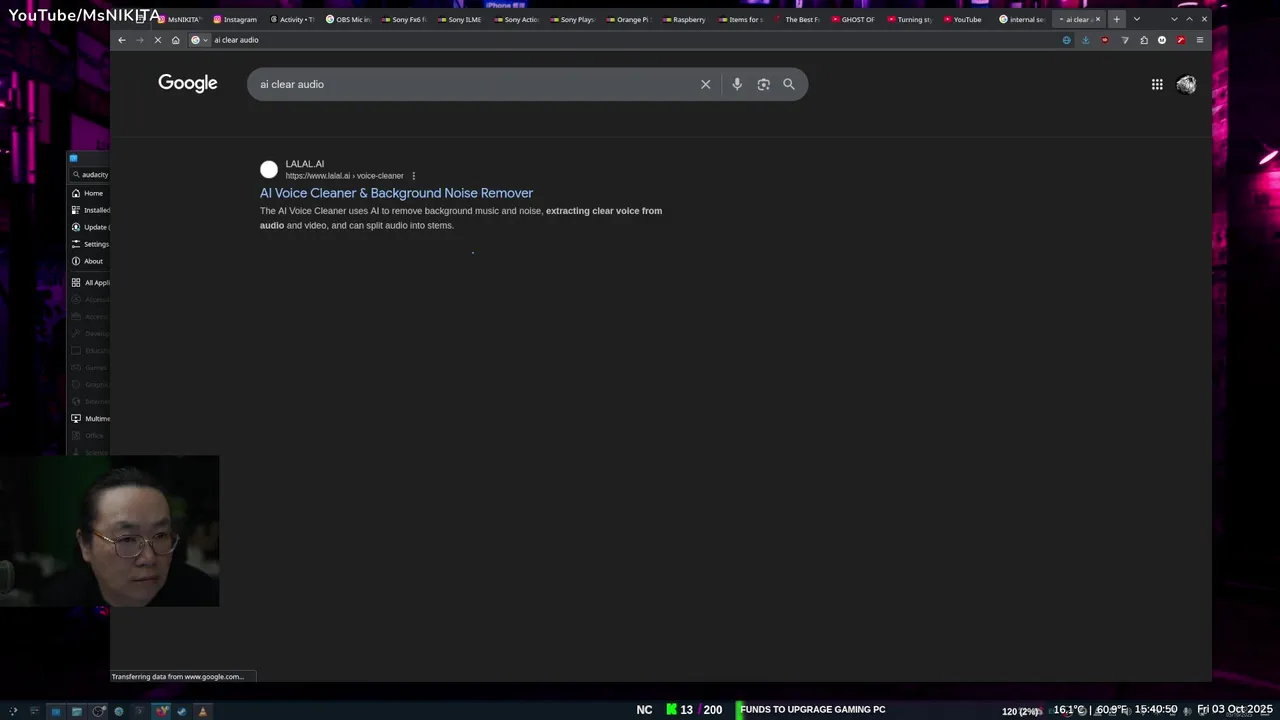The width and height of the screenshot is (1280, 720).
Task: Click the Google logo
Action: [x=188, y=83]
